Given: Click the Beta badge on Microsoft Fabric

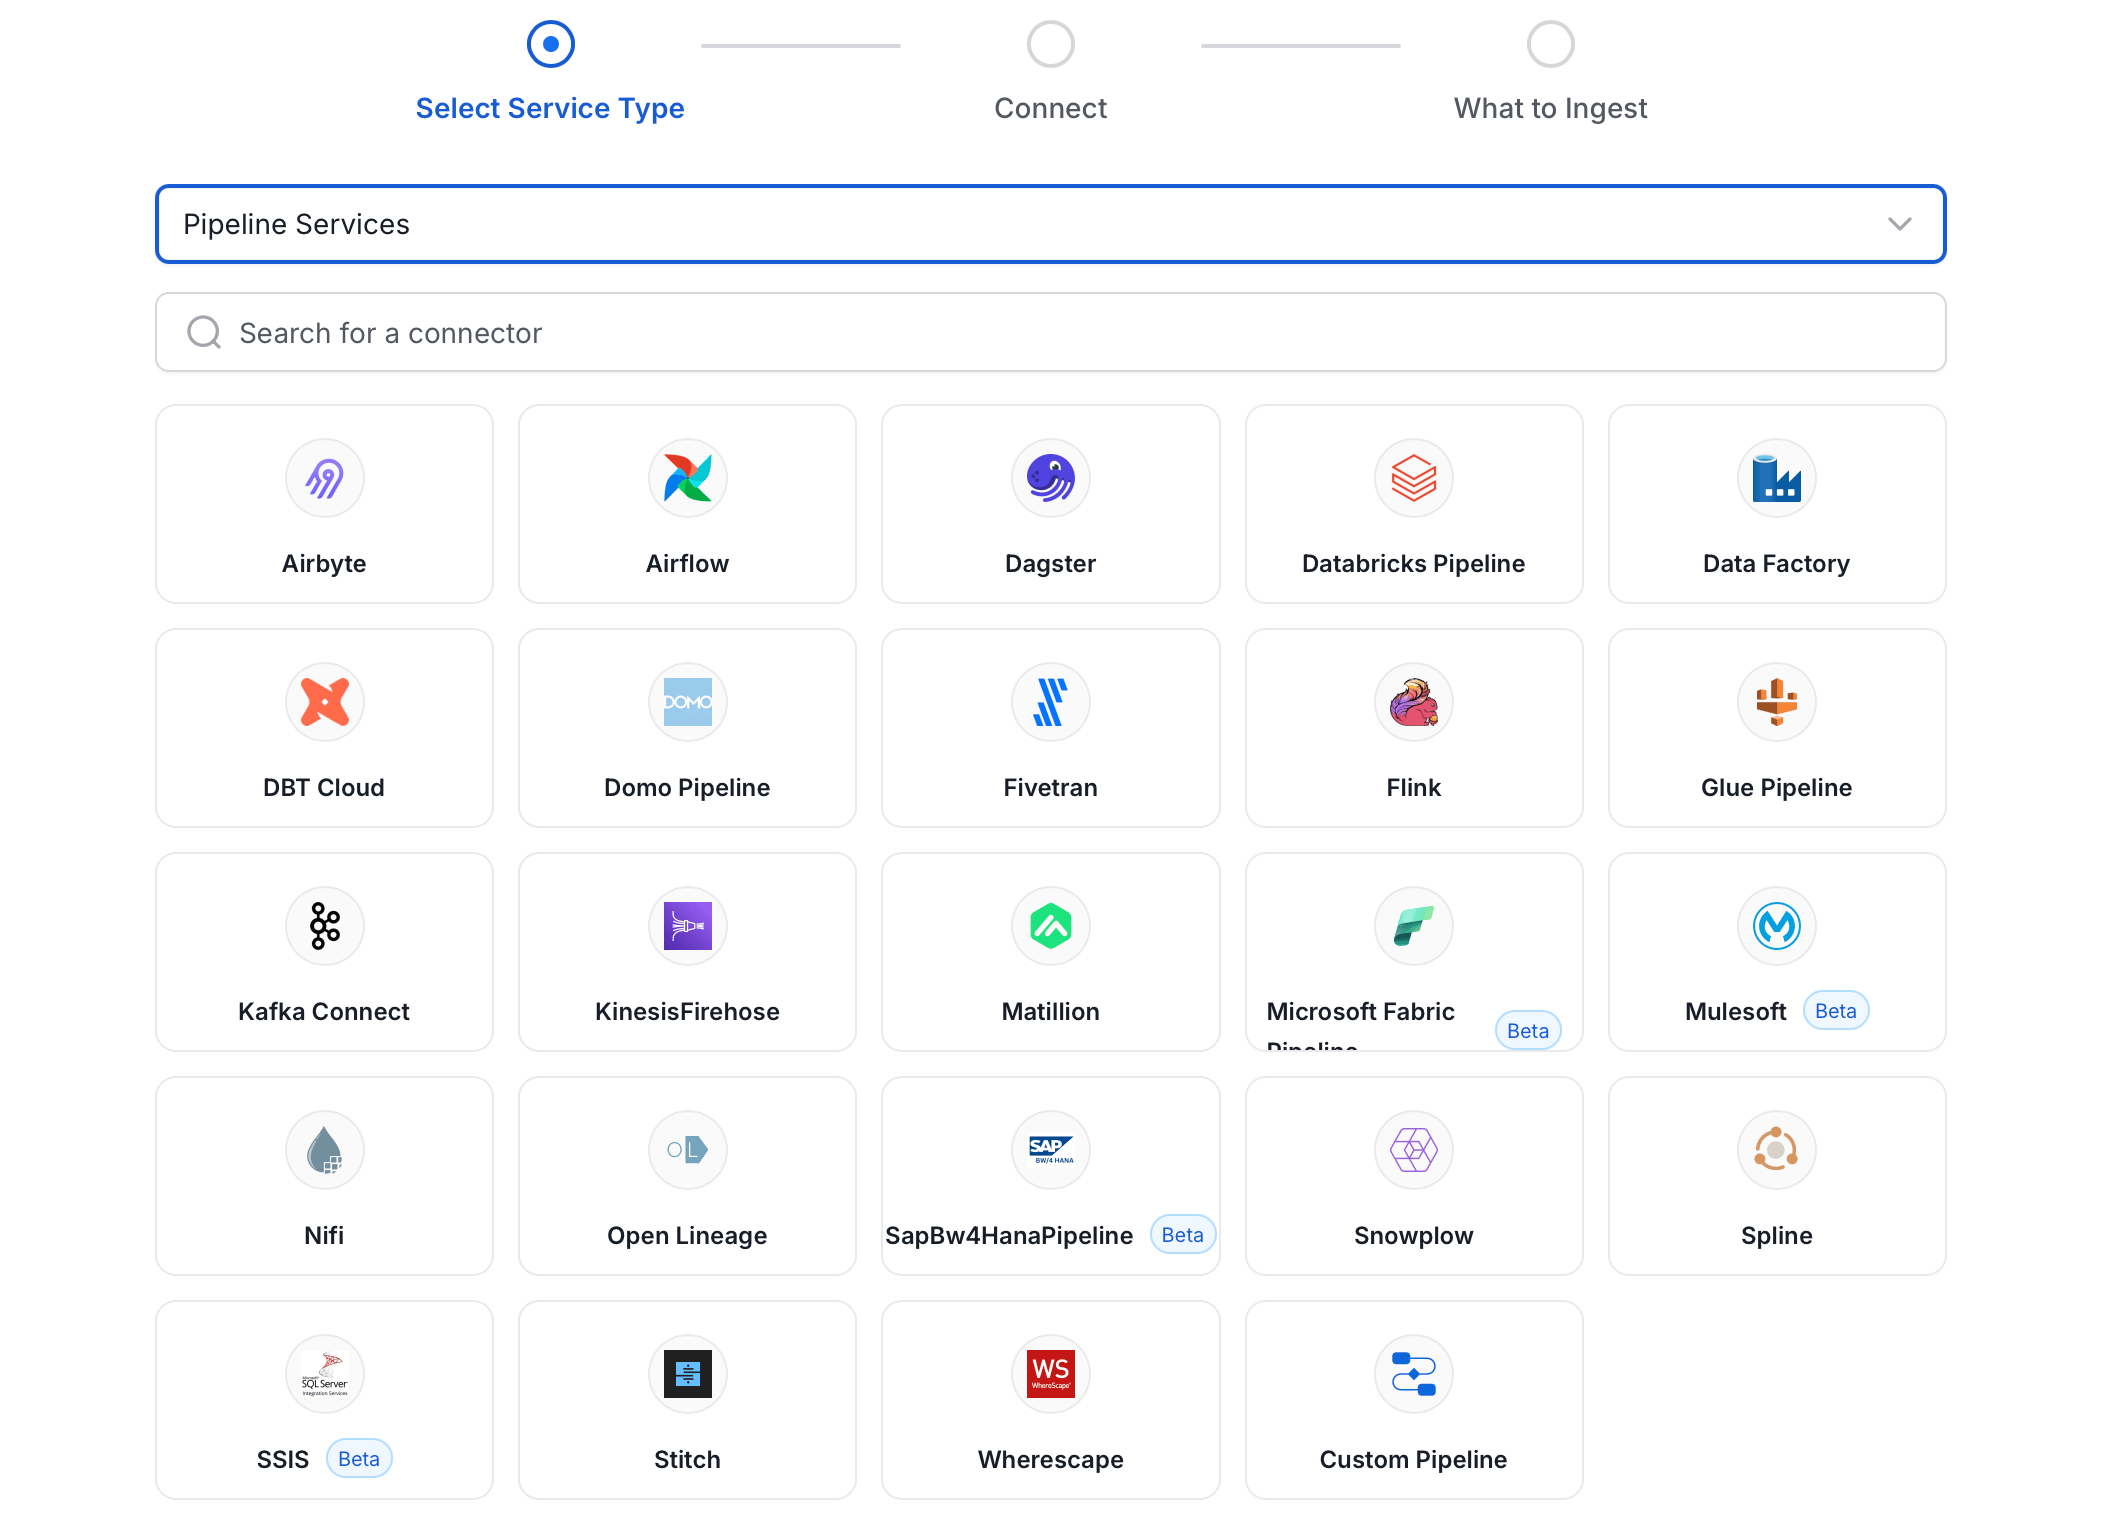Looking at the screenshot, I should [1528, 1031].
